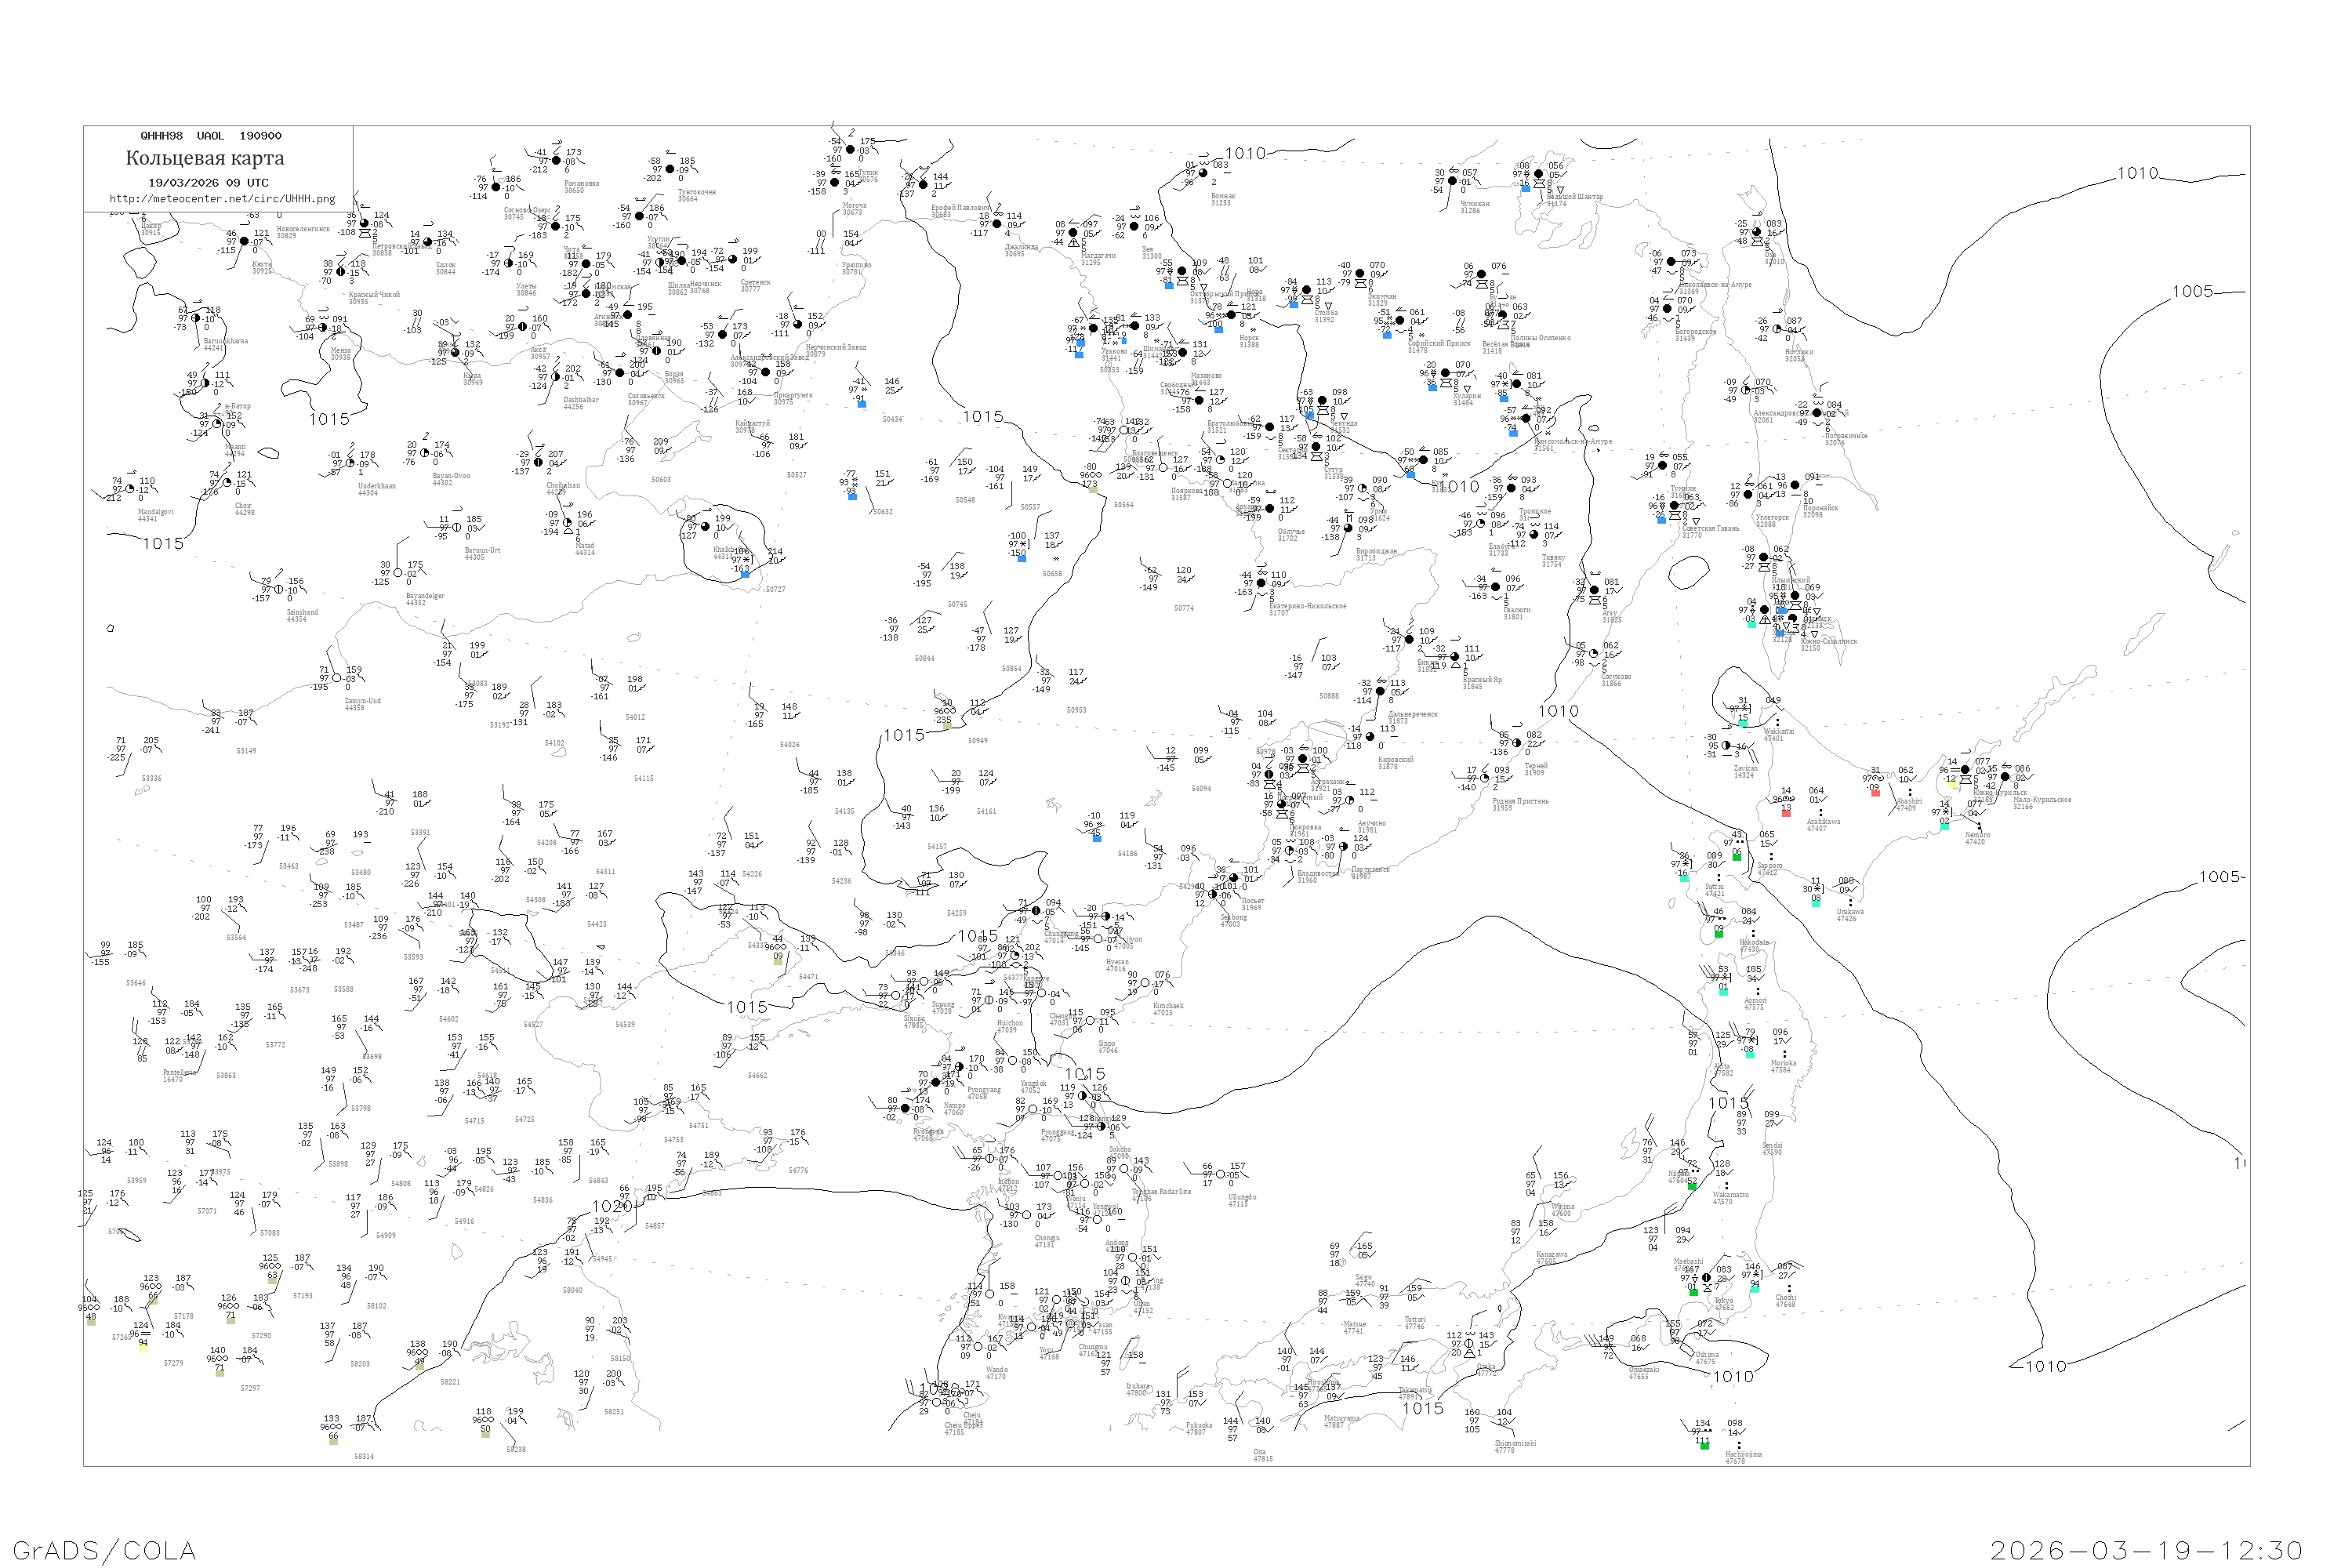Click the half-filled cloud circle at Zavizan station
2352x1568 pixels.
point(1727,746)
